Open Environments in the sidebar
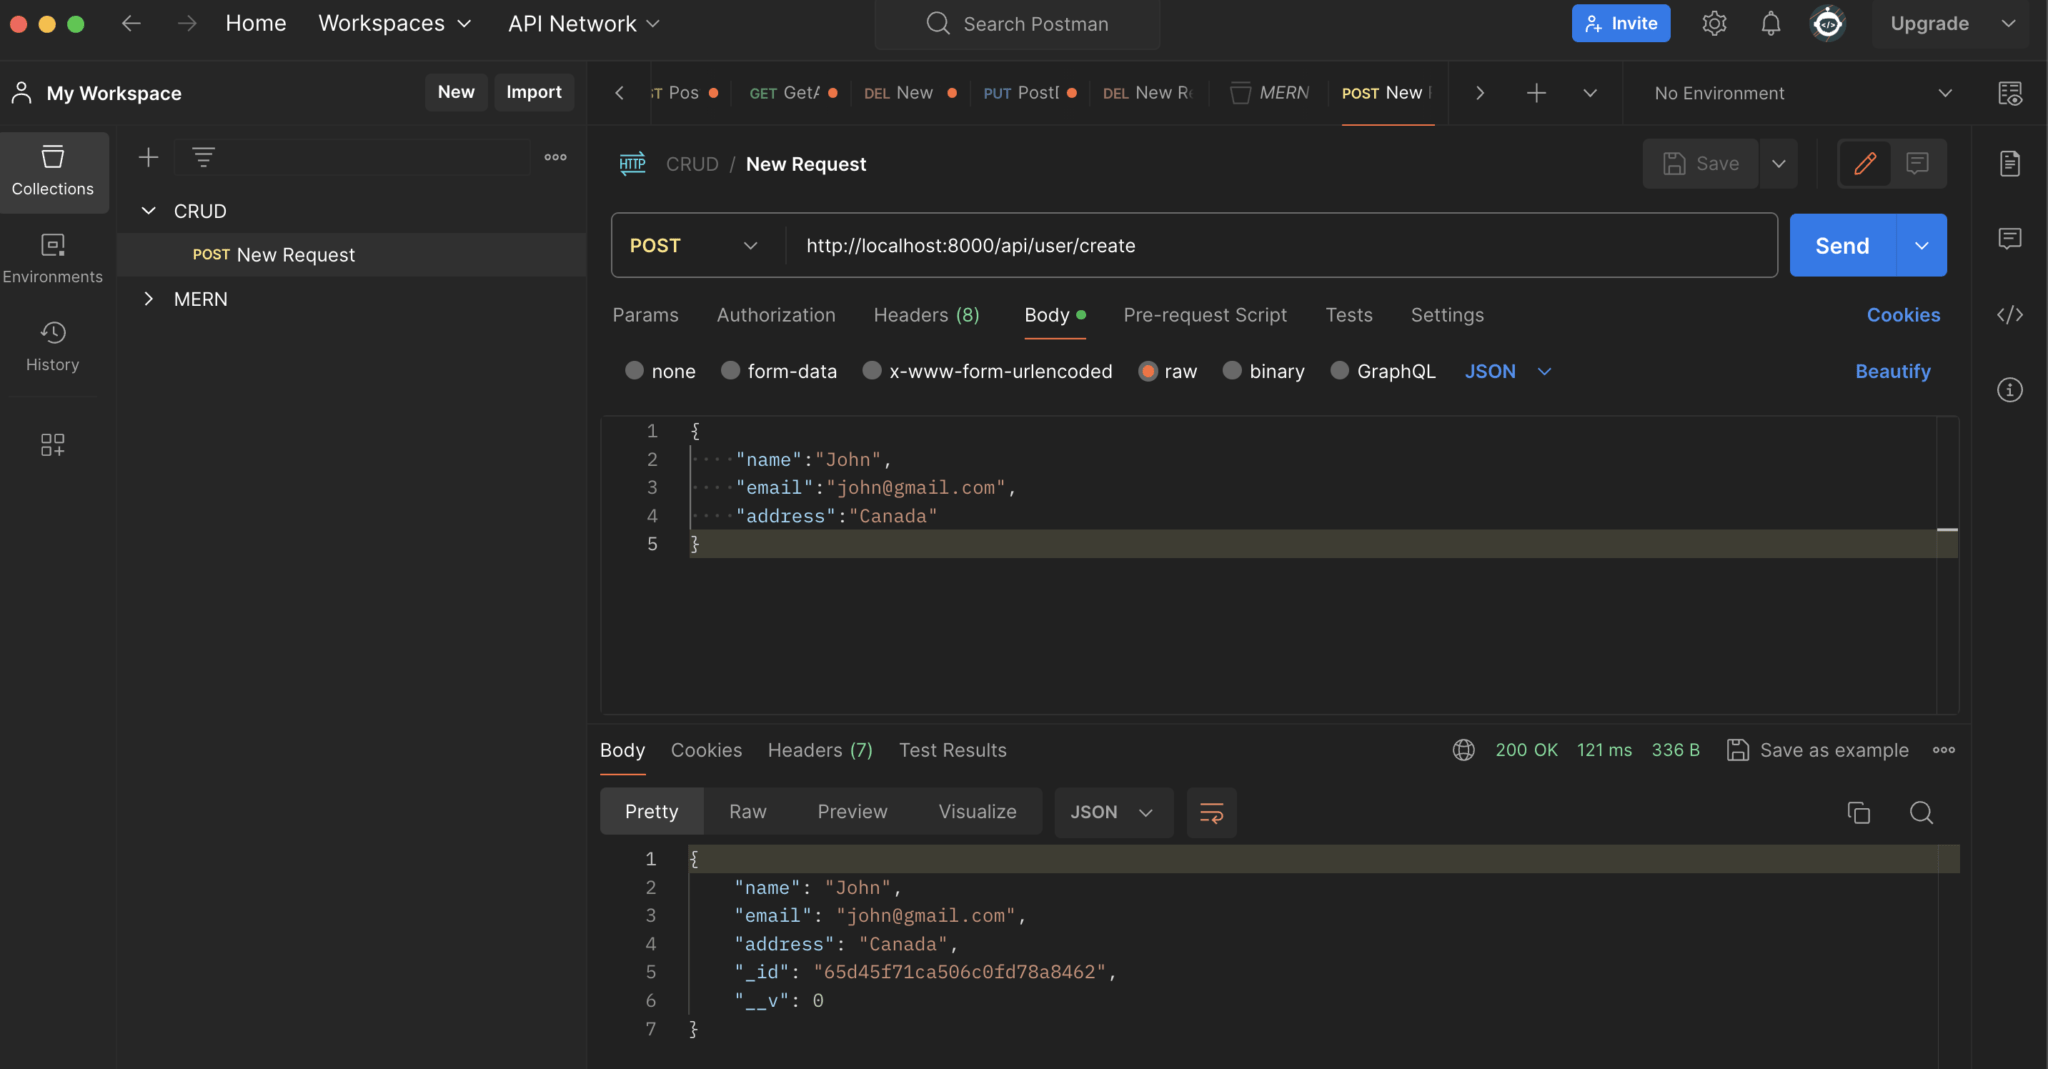2048x1069 pixels. [x=53, y=259]
